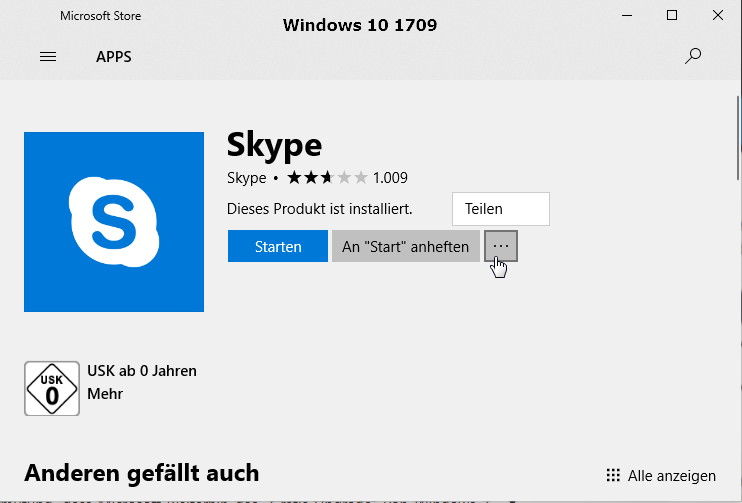The image size is (742, 503).
Task: Maximize the Microsoft Store window
Action: pos(672,15)
